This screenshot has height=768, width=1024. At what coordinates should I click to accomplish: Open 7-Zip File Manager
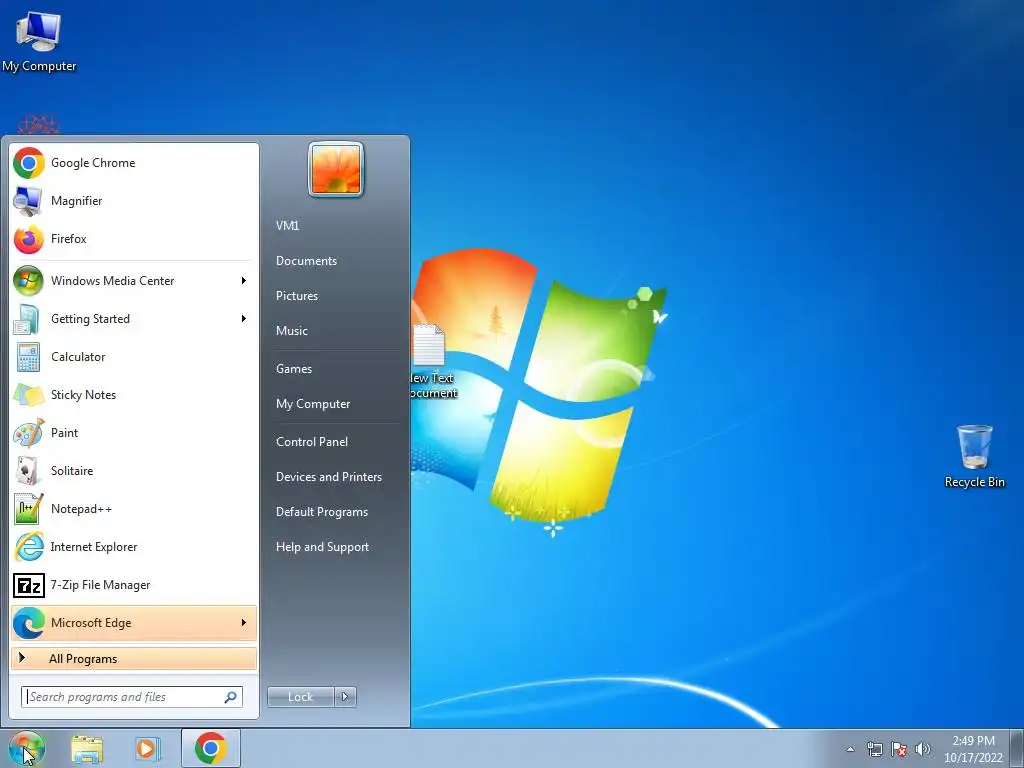(x=134, y=584)
